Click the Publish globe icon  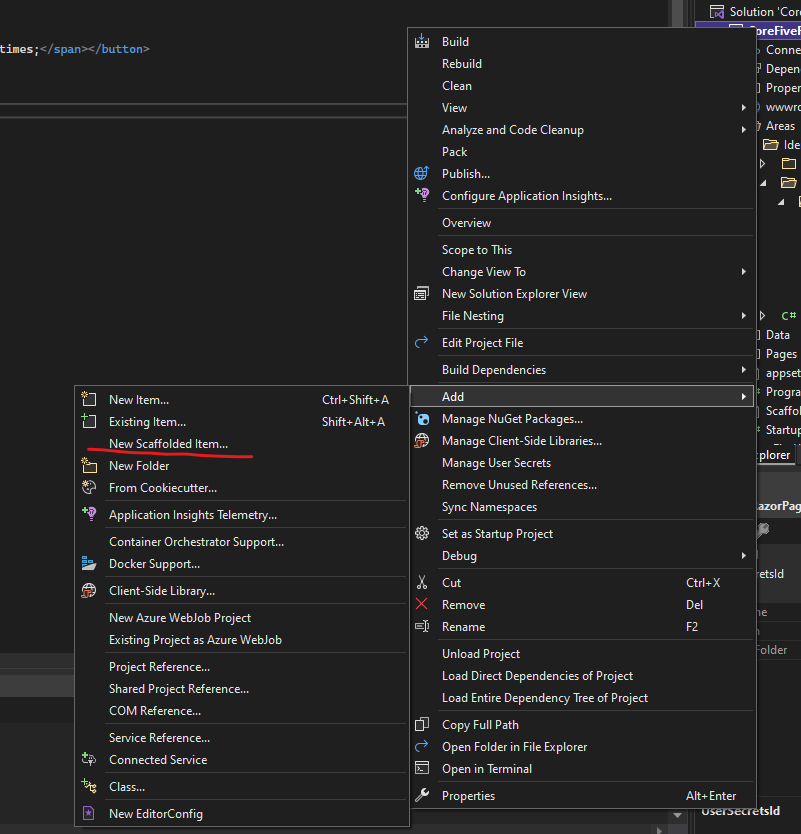click(x=422, y=173)
